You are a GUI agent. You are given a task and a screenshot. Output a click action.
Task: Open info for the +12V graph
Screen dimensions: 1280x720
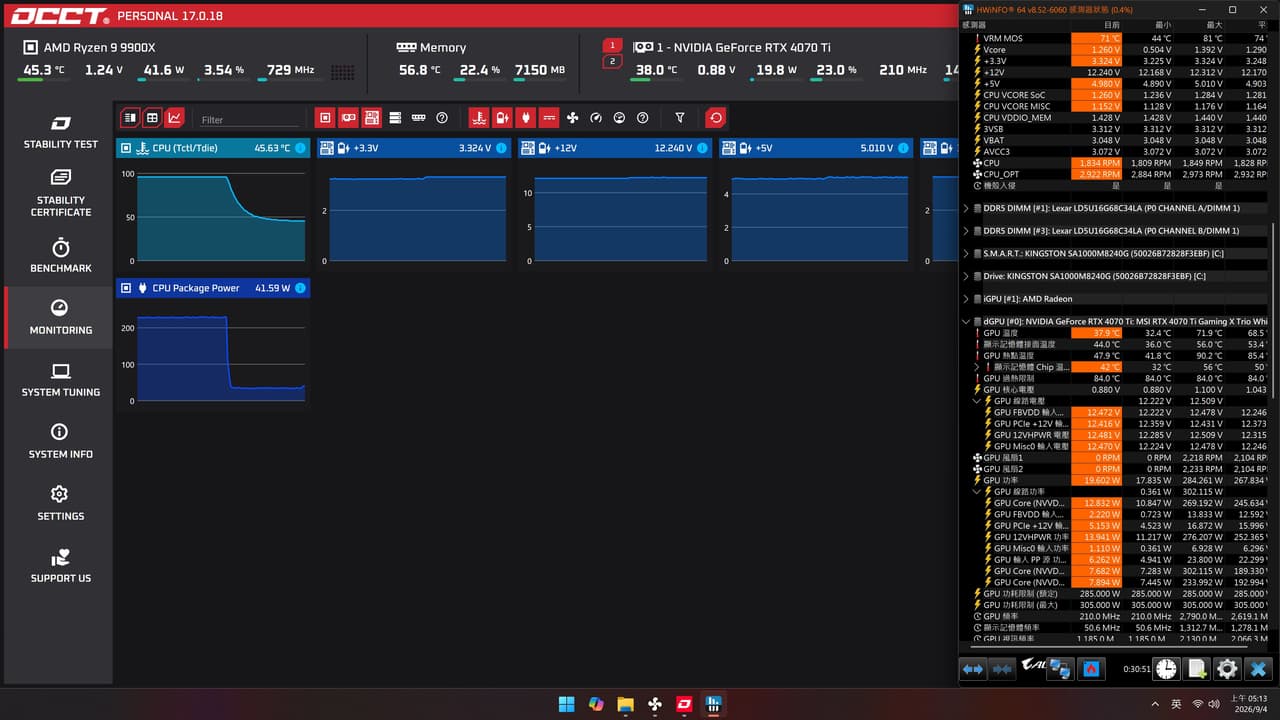pyautogui.click(x=703, y=148)
